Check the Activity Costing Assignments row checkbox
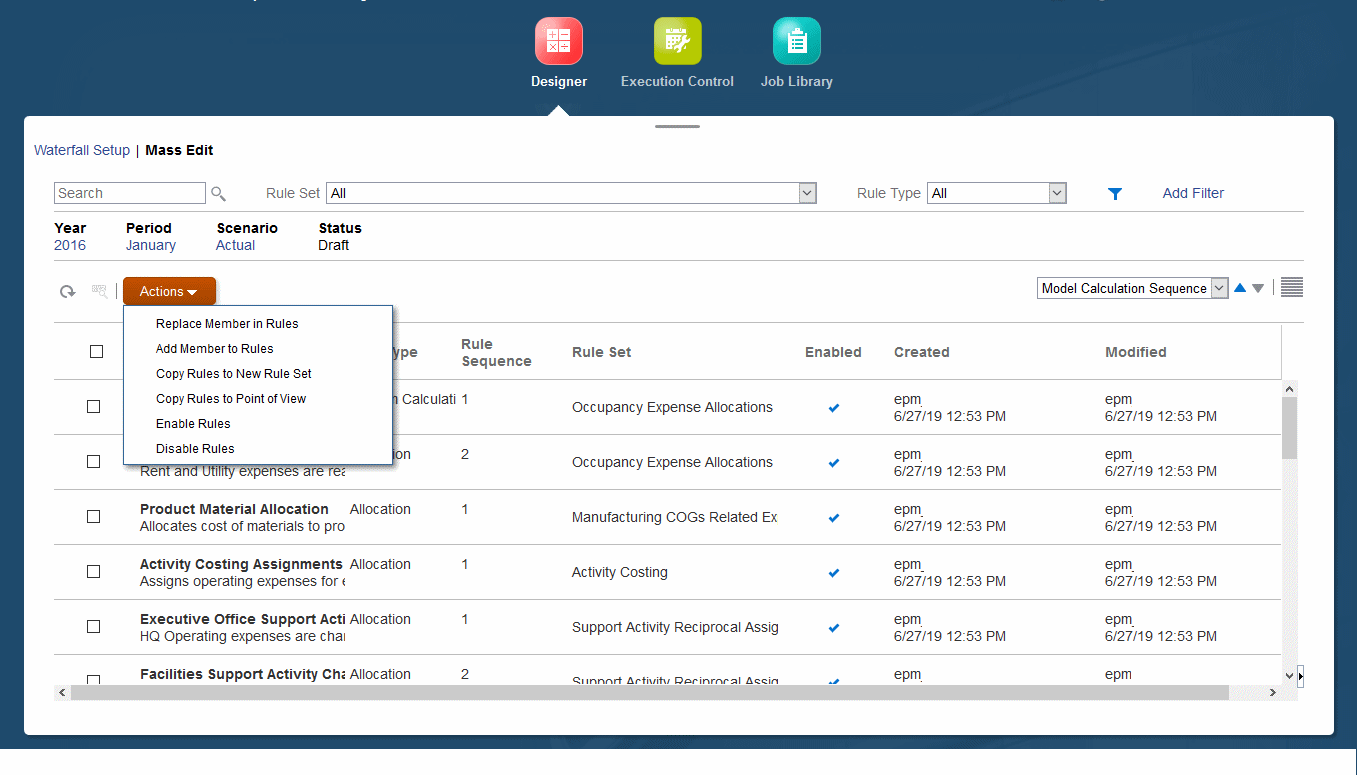The height and width of the screenshot is (775, 1357). point(93,572)
